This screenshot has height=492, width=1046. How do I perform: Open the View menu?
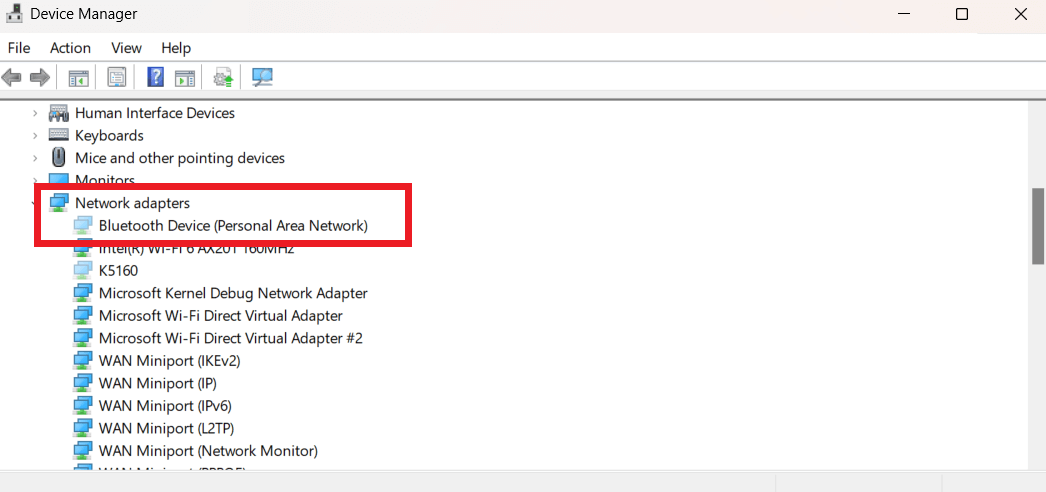(126, 48)
